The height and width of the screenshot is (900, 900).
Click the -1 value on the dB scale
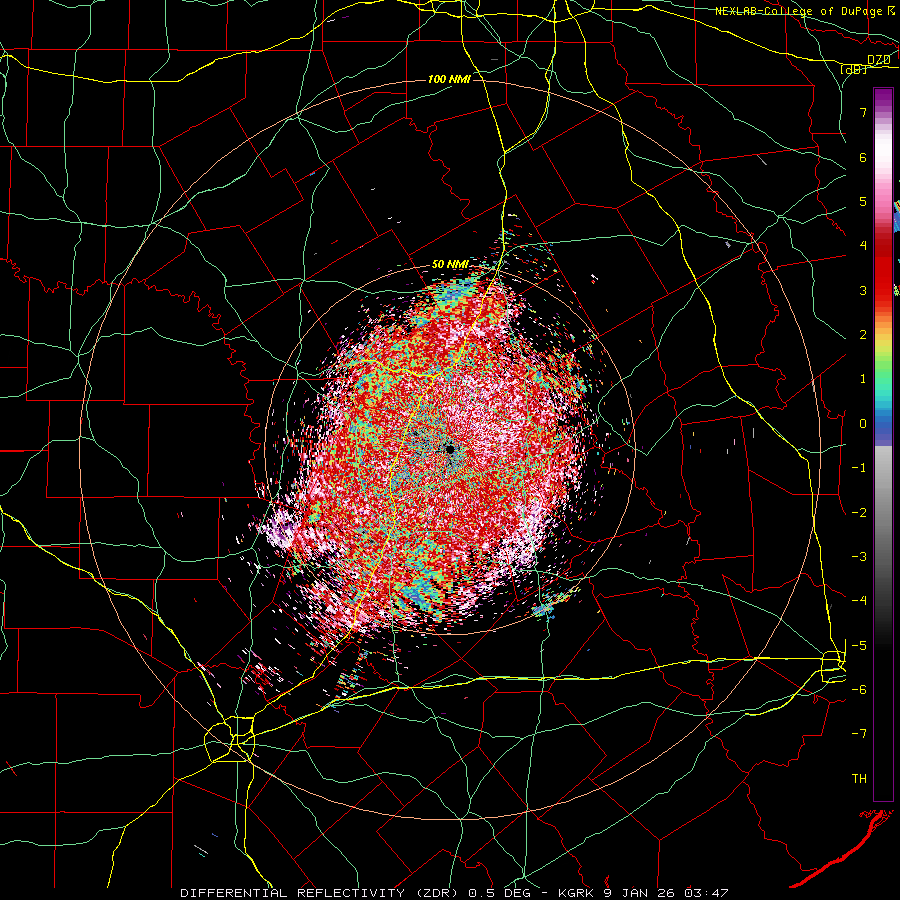(859, 468)
